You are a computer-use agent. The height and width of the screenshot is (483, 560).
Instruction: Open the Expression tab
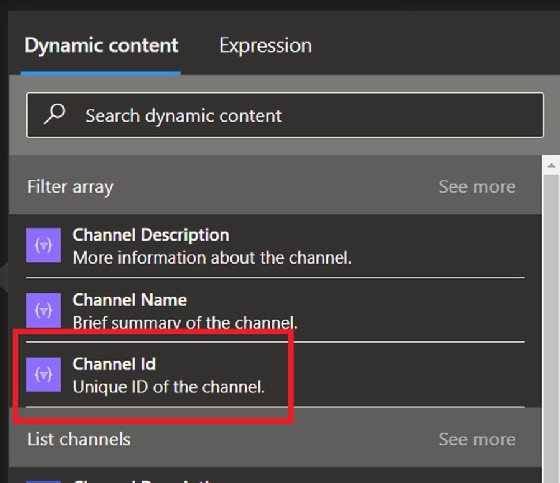click(x=265, y=46)
